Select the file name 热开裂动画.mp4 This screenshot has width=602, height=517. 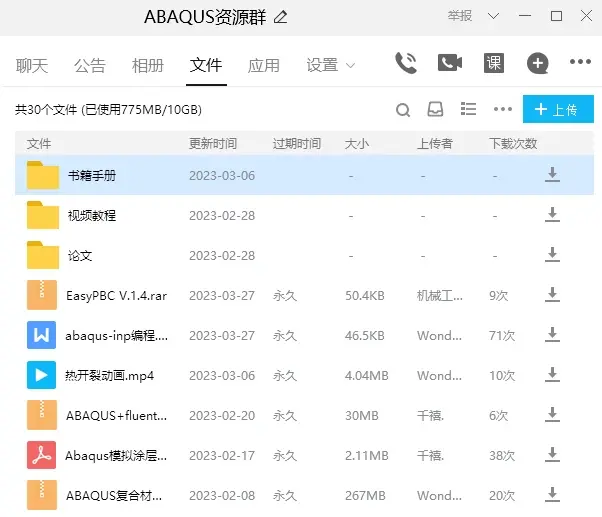pos(109,375)
